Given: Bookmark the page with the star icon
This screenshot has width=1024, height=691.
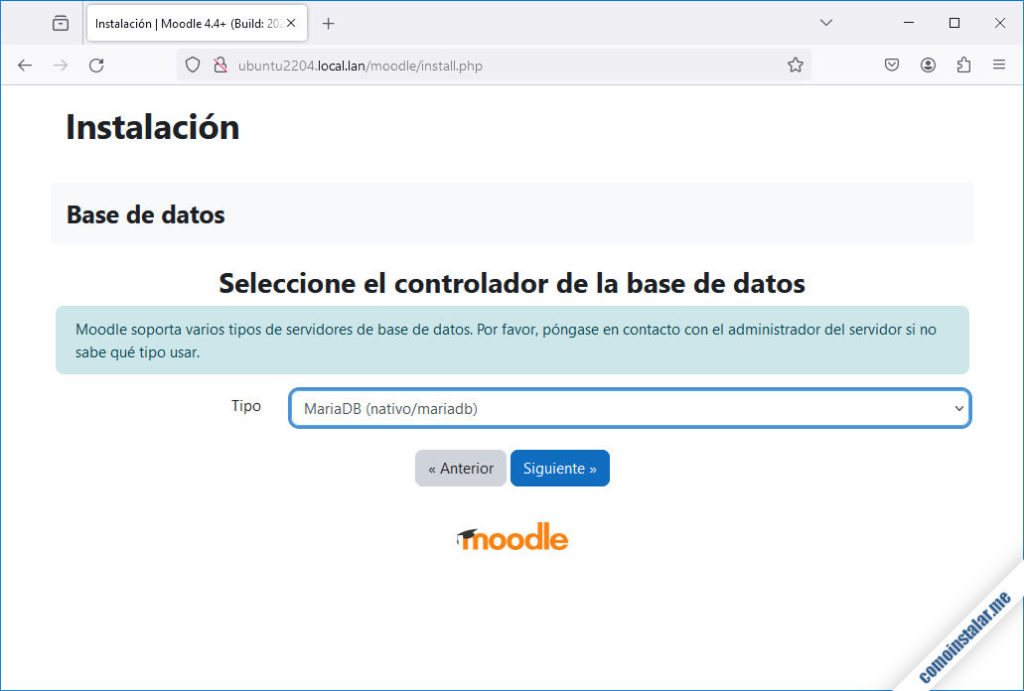Looking at the screenshot, I should pyautogui.click(x=796, y=64).
